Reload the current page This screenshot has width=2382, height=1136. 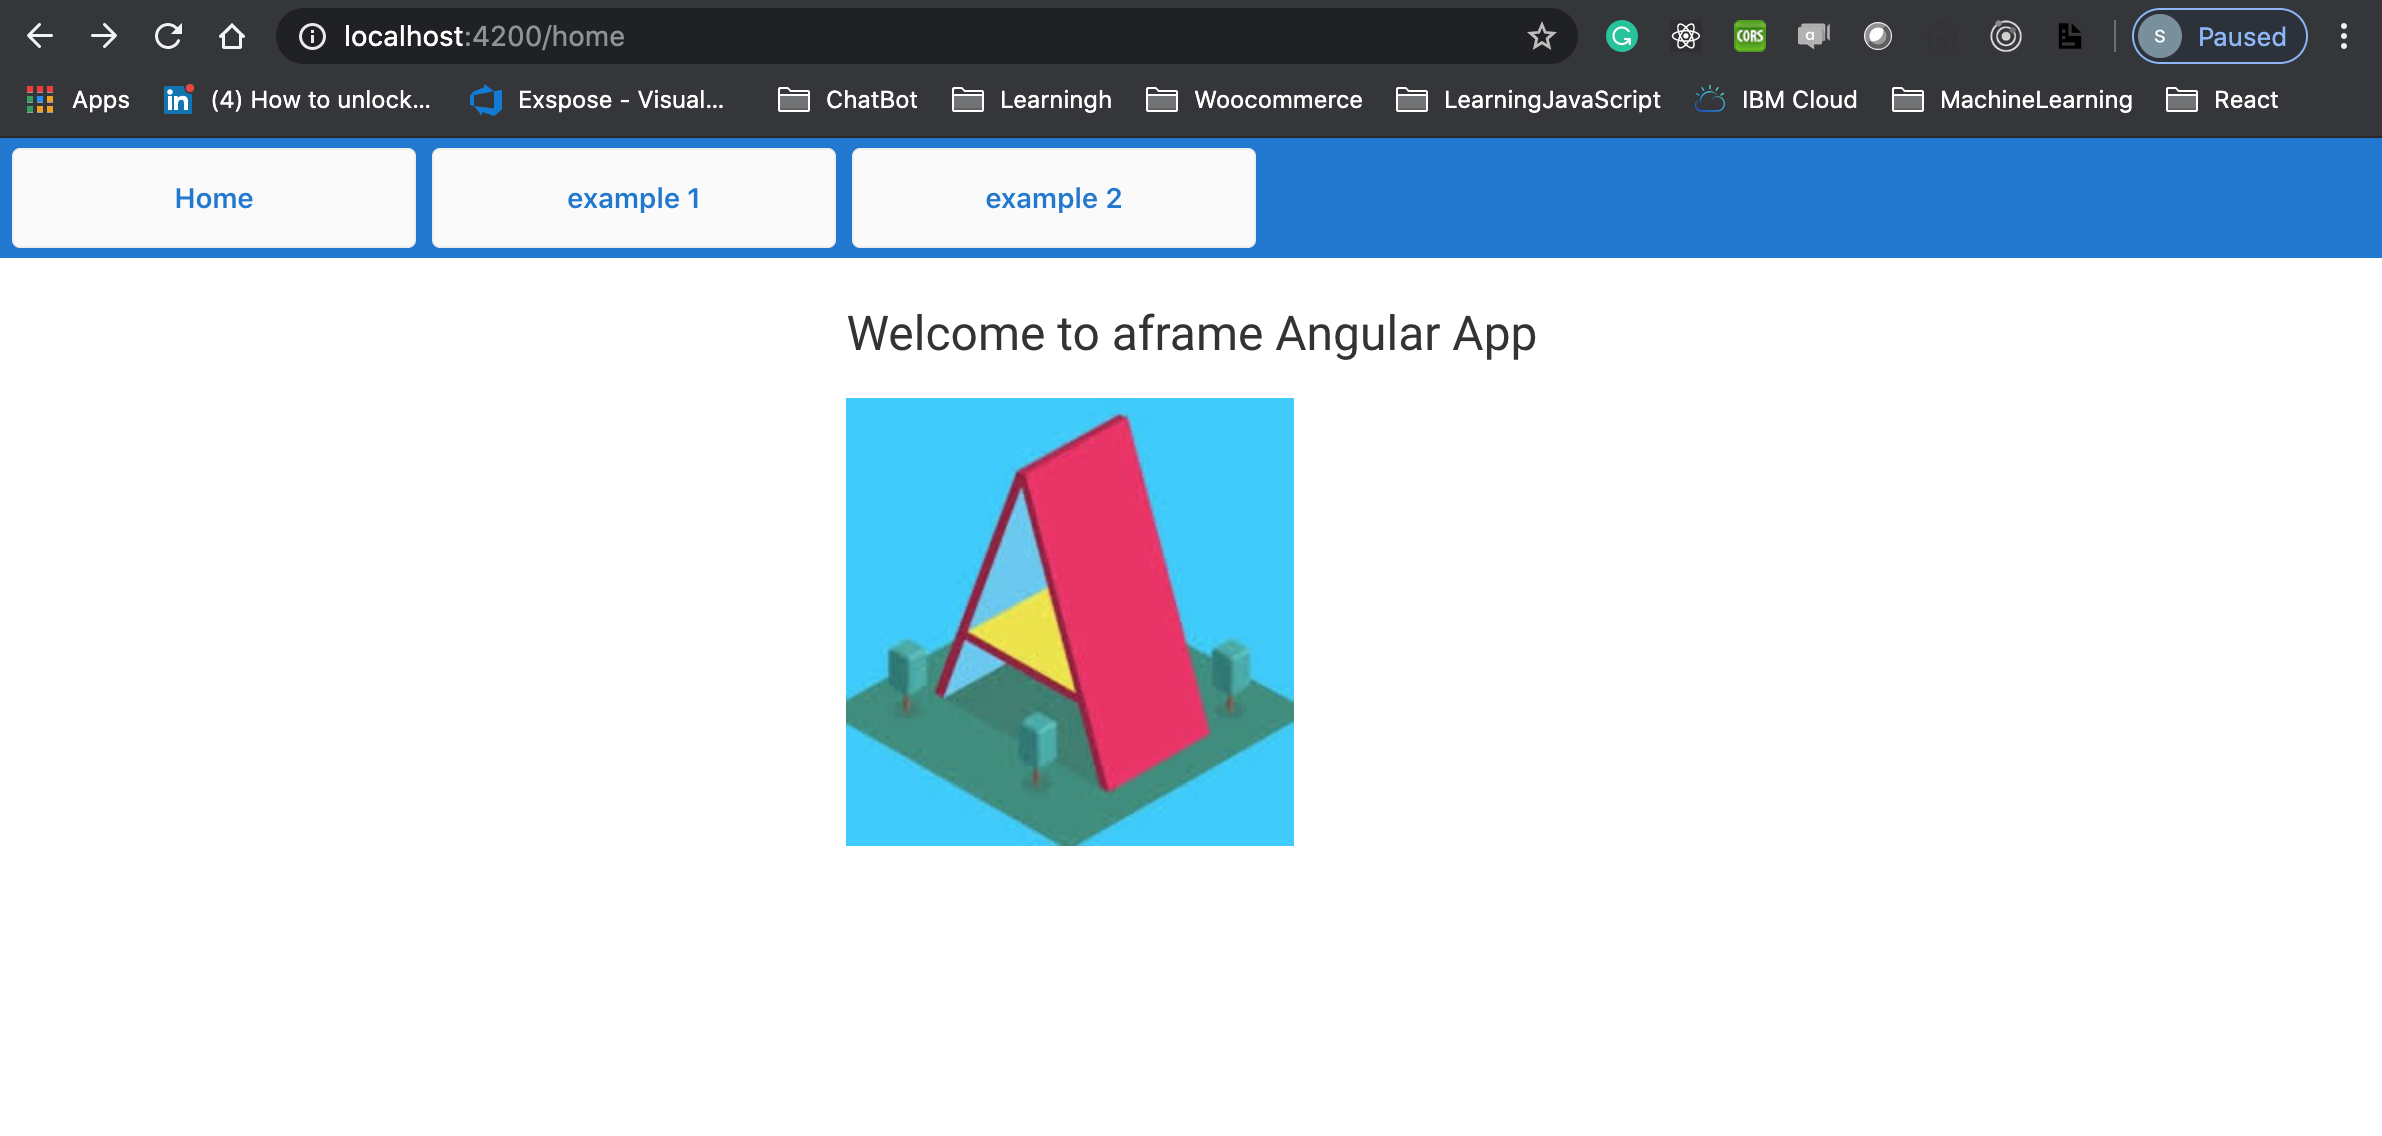(168, 37)
